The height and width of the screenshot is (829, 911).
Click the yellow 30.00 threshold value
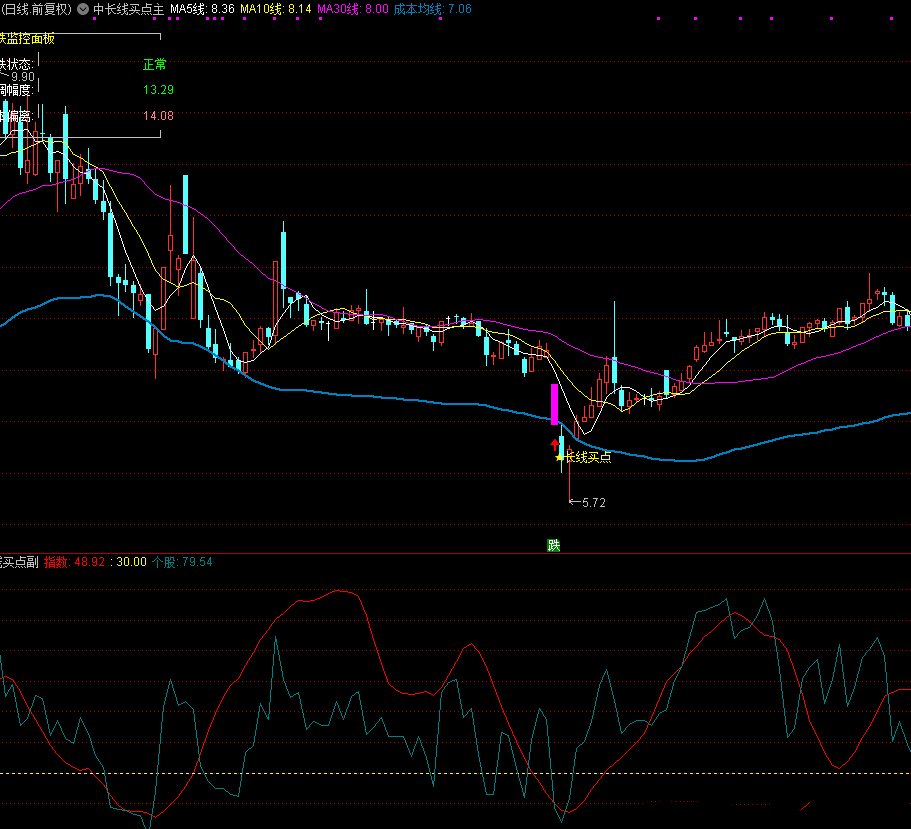coord(131,562)
